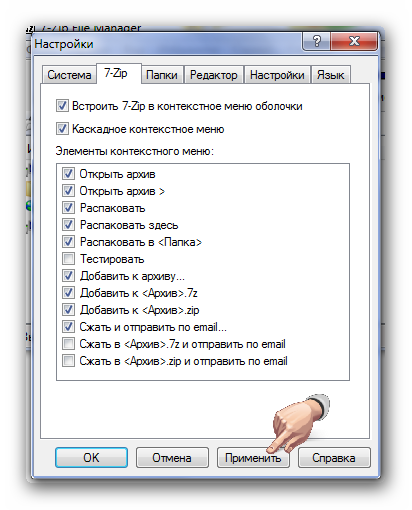Viewport: 412px width, 510px height.
Task: Switch to the Система tab
Action: 69,75
